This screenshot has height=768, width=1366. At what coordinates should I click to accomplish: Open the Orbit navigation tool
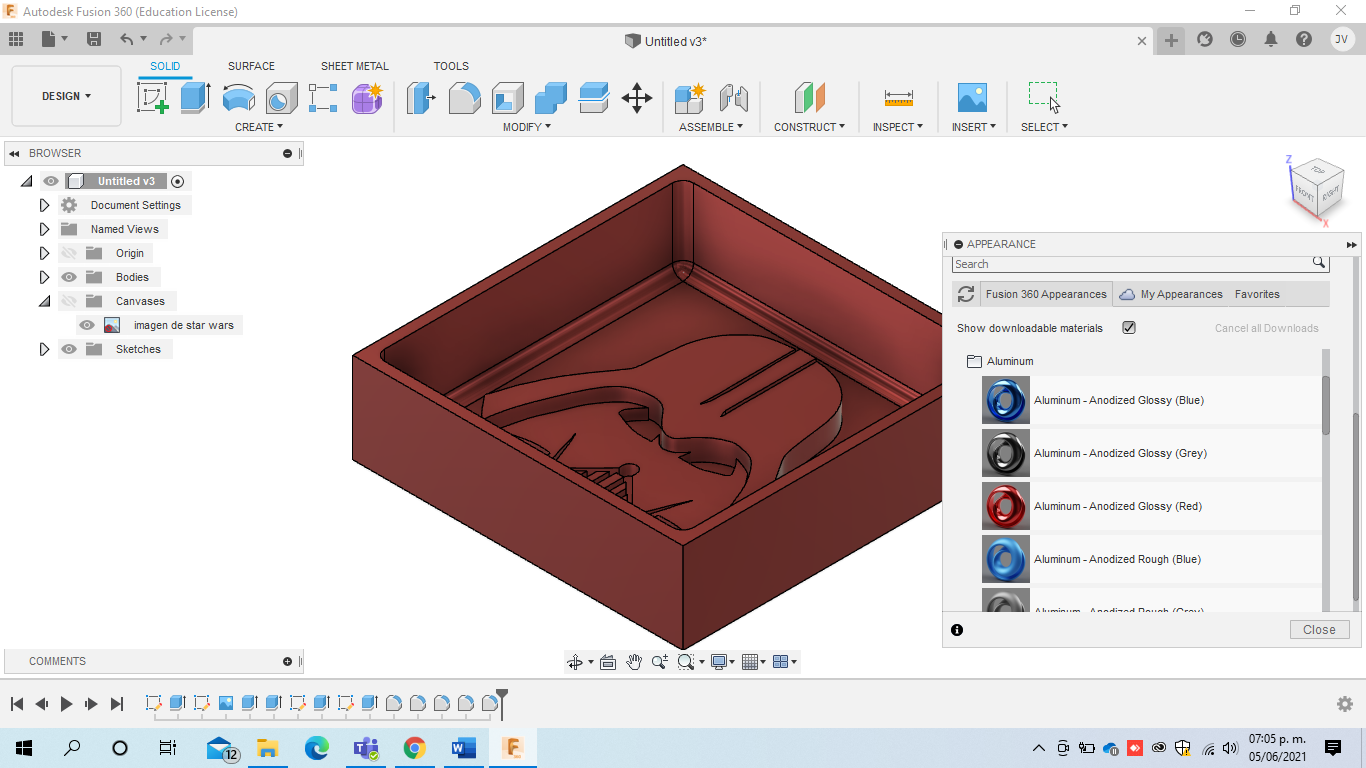point(575,661)
